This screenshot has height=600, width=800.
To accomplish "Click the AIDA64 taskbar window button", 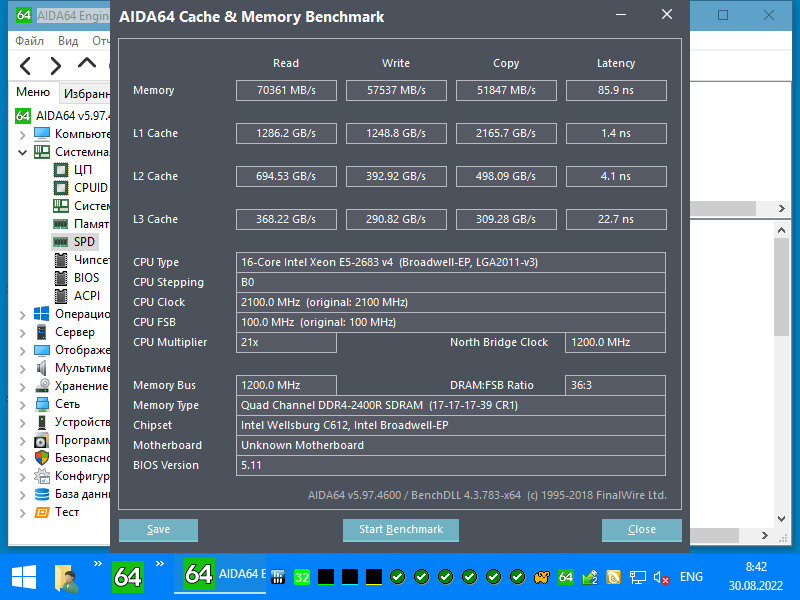I will pos(220,574).
